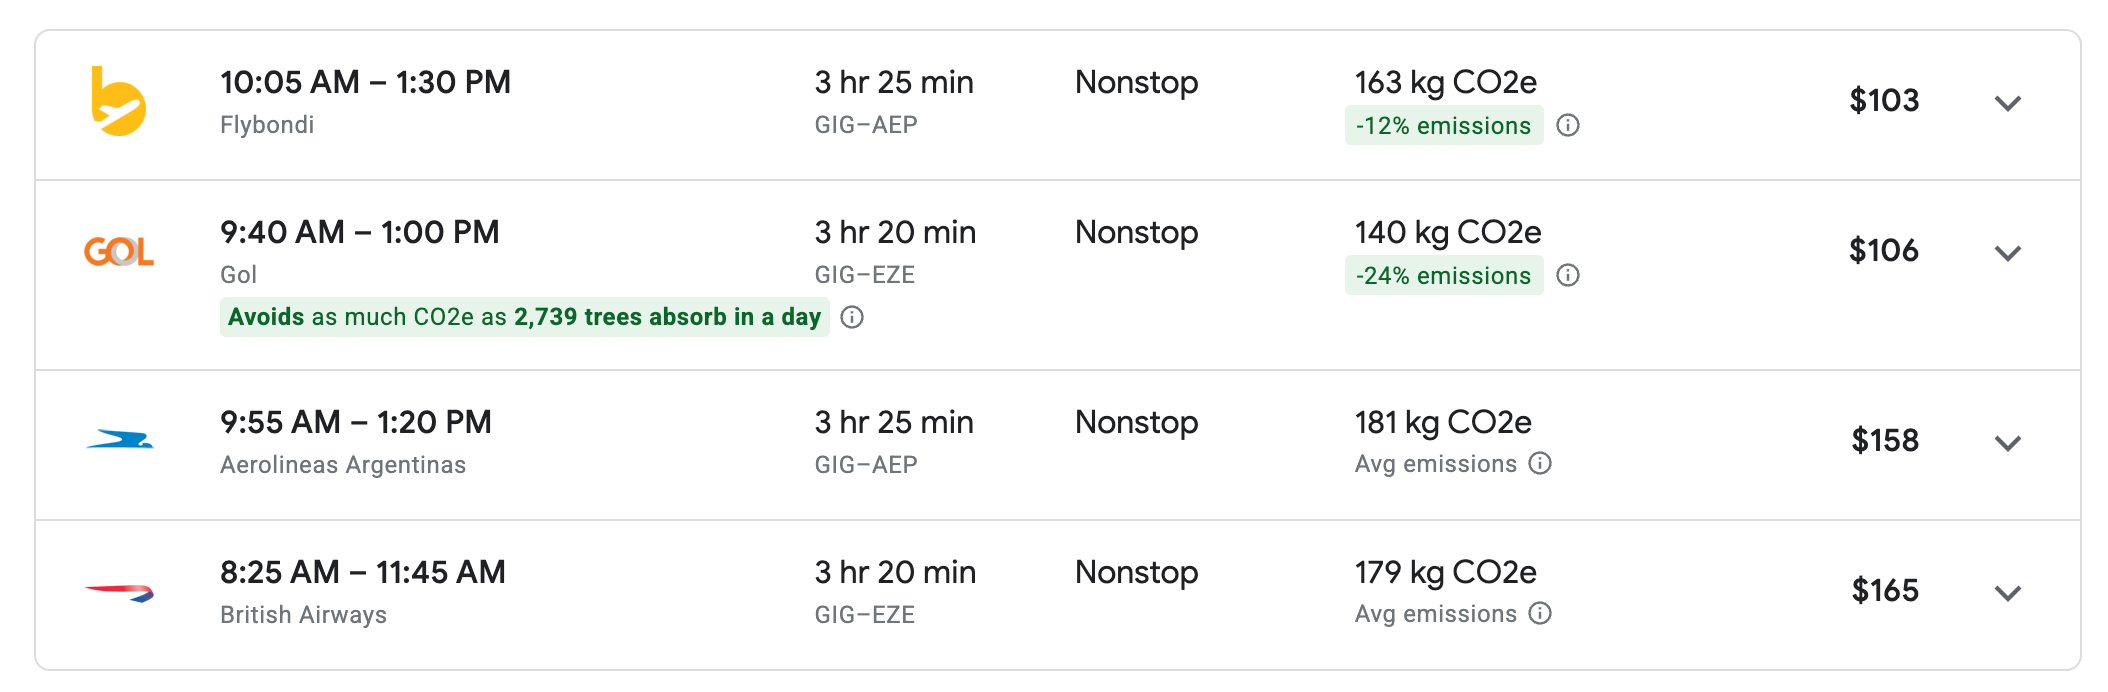Choose the $165 British Airways price
The width and height of the screenshot is (2108, 692).
coord(1885,590)
